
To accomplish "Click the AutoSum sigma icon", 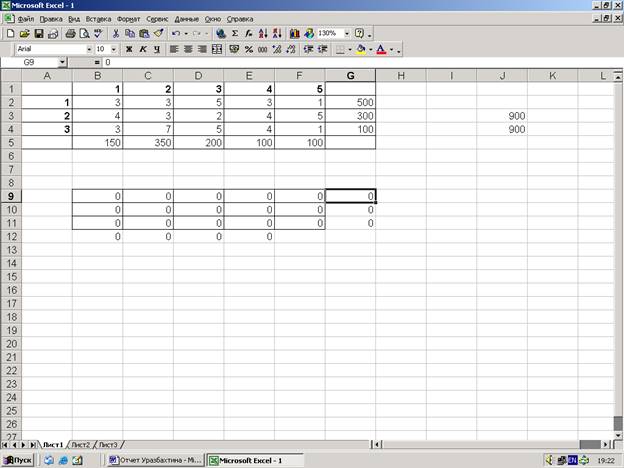I will coord(235,34).
